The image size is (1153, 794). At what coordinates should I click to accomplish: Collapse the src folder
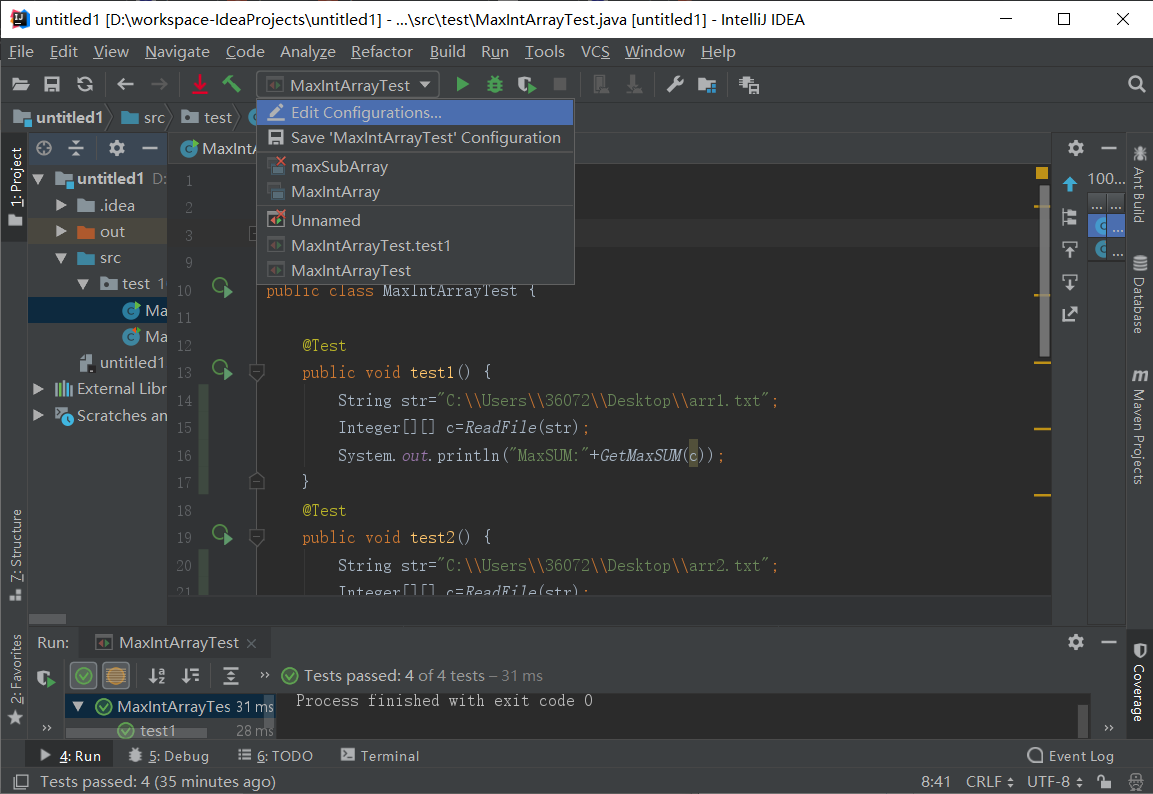(x=62, y=258)
